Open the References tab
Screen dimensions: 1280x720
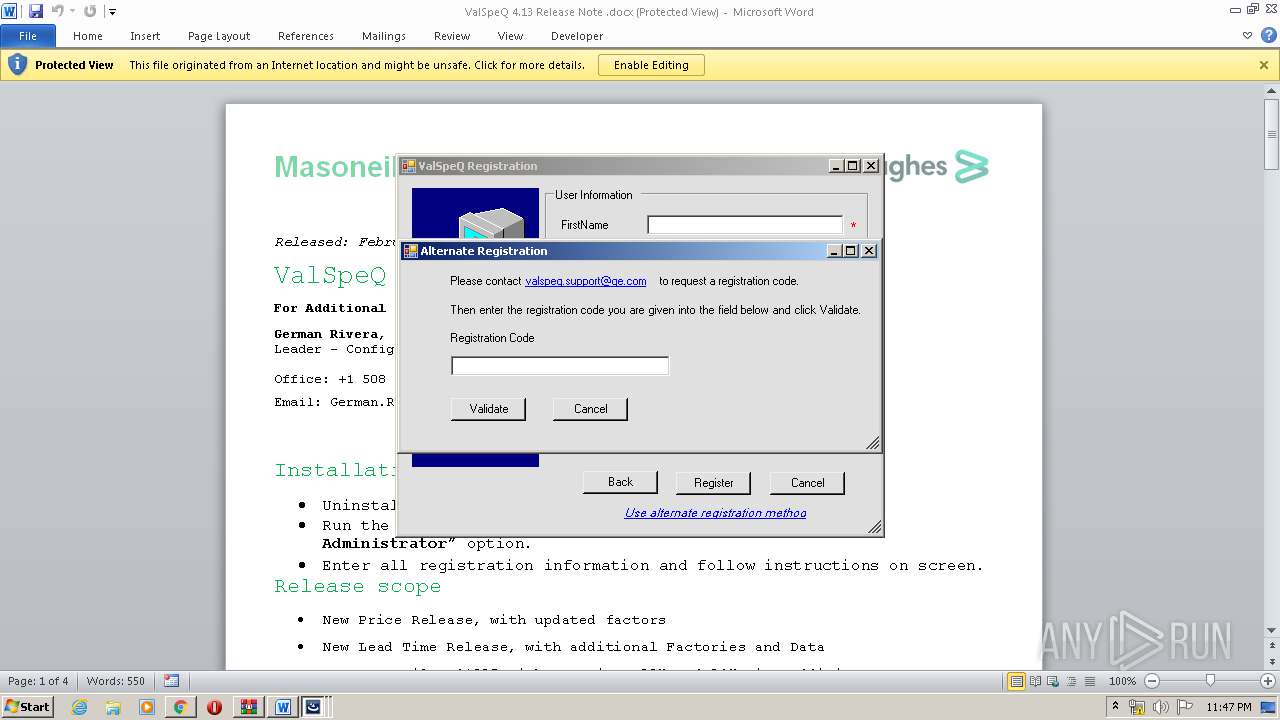(306, 36)
